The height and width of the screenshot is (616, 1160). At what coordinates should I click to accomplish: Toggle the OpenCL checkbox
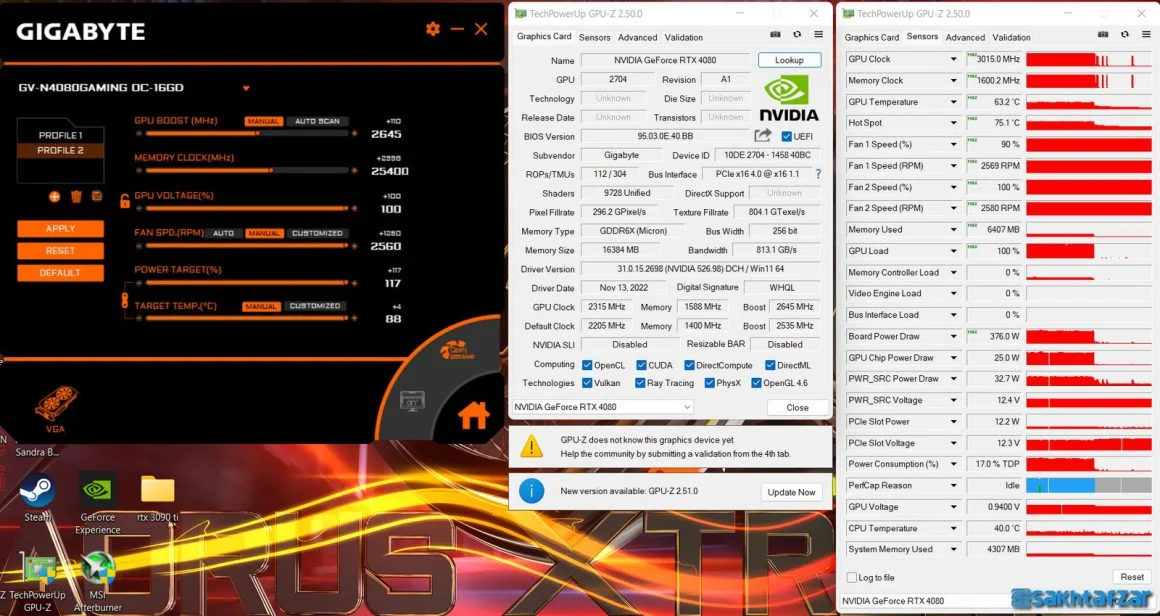pyautogui.click(x=587, y=365)
